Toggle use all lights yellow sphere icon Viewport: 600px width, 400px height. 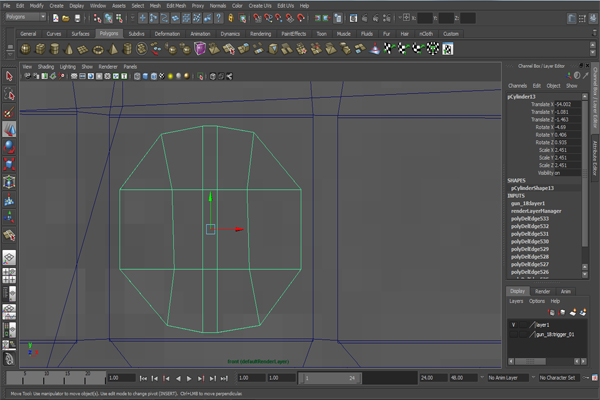coord(170,76)
